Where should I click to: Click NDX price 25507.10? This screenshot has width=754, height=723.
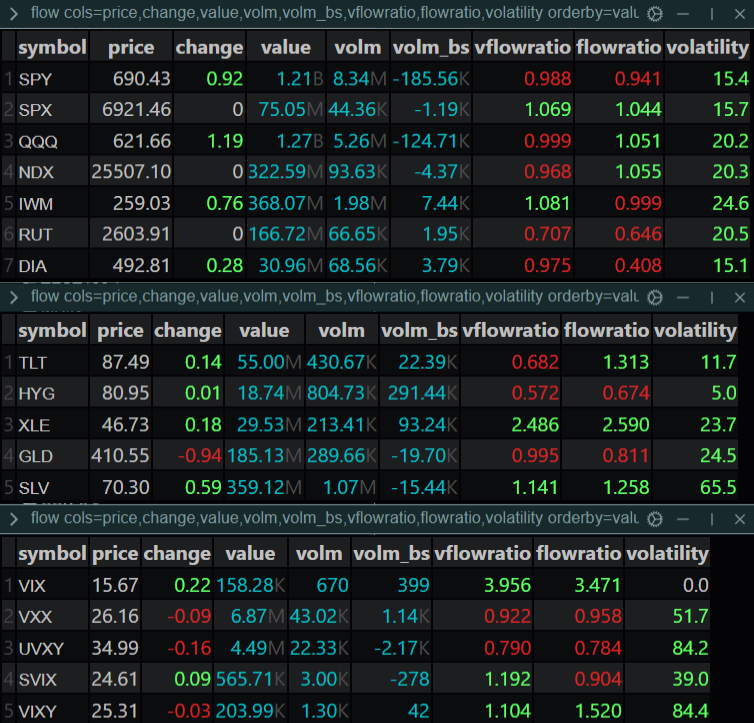click(x=131, y=172)
